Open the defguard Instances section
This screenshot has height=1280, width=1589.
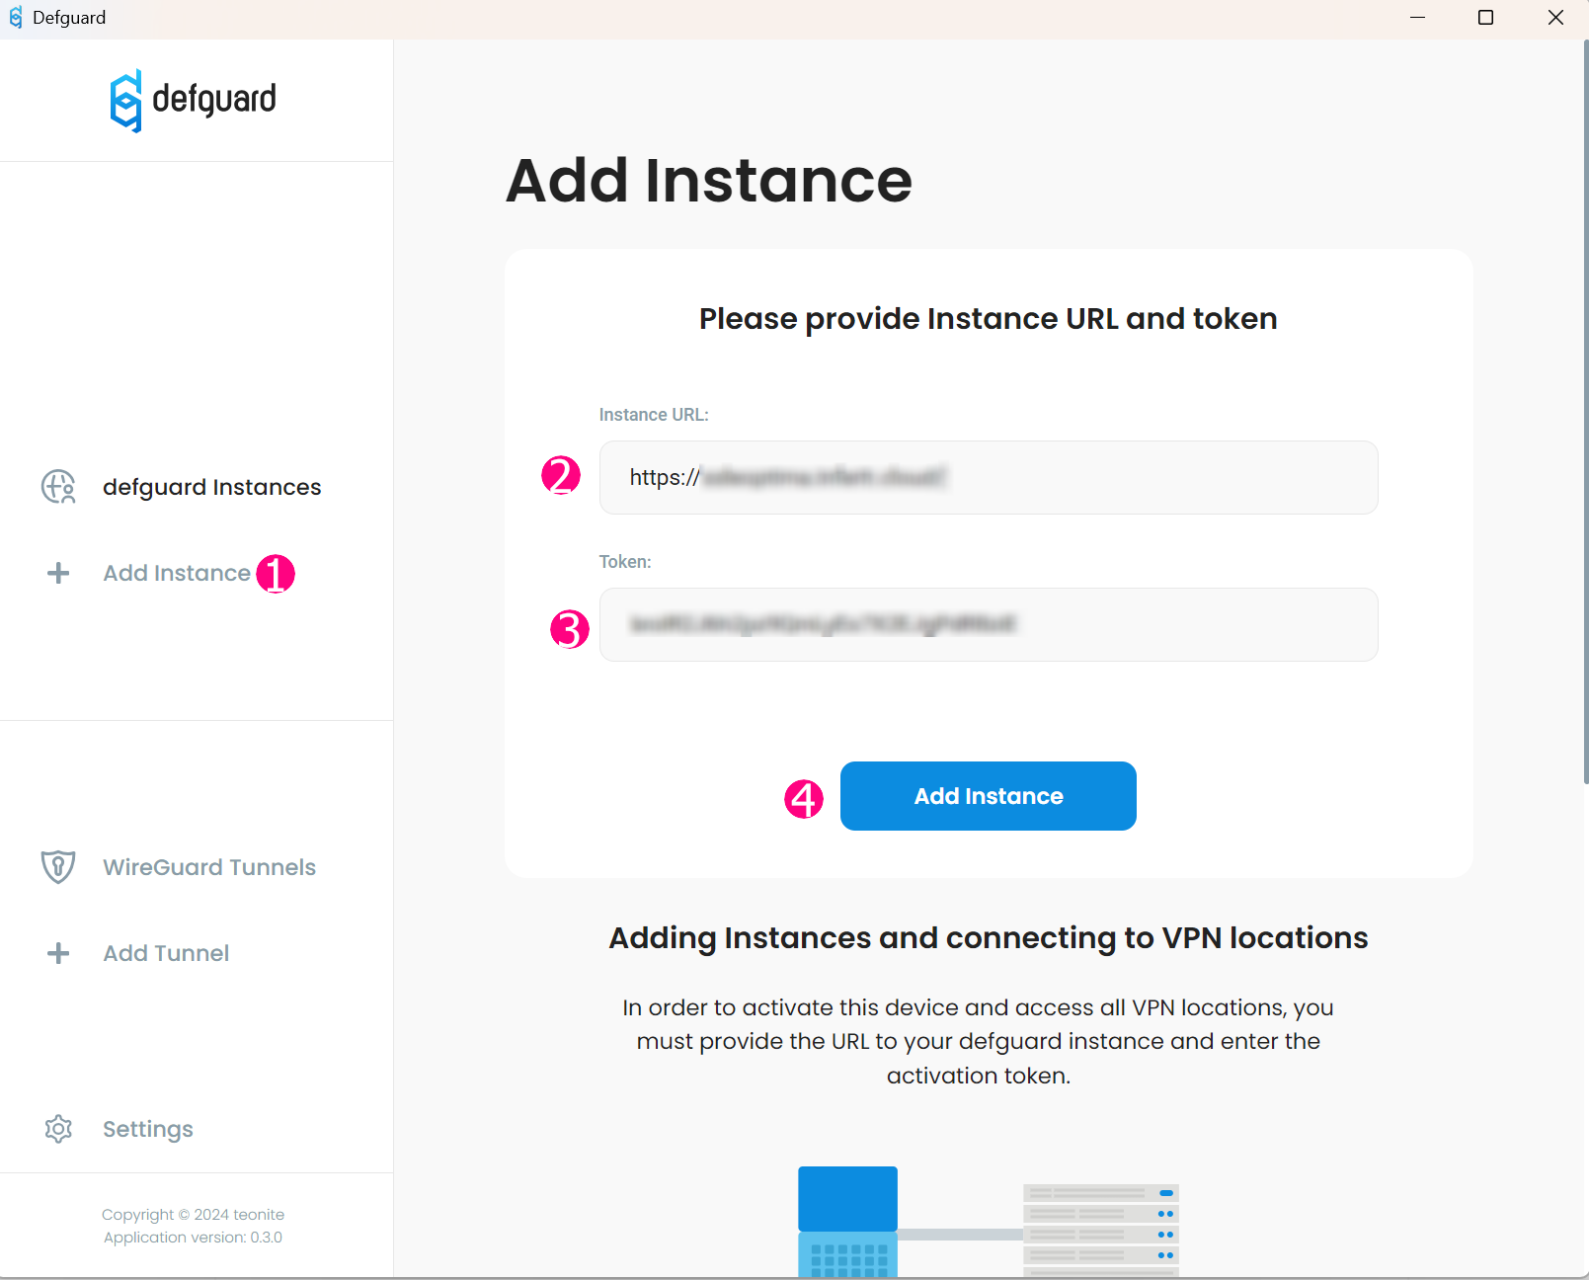click(x=212, y=487)
